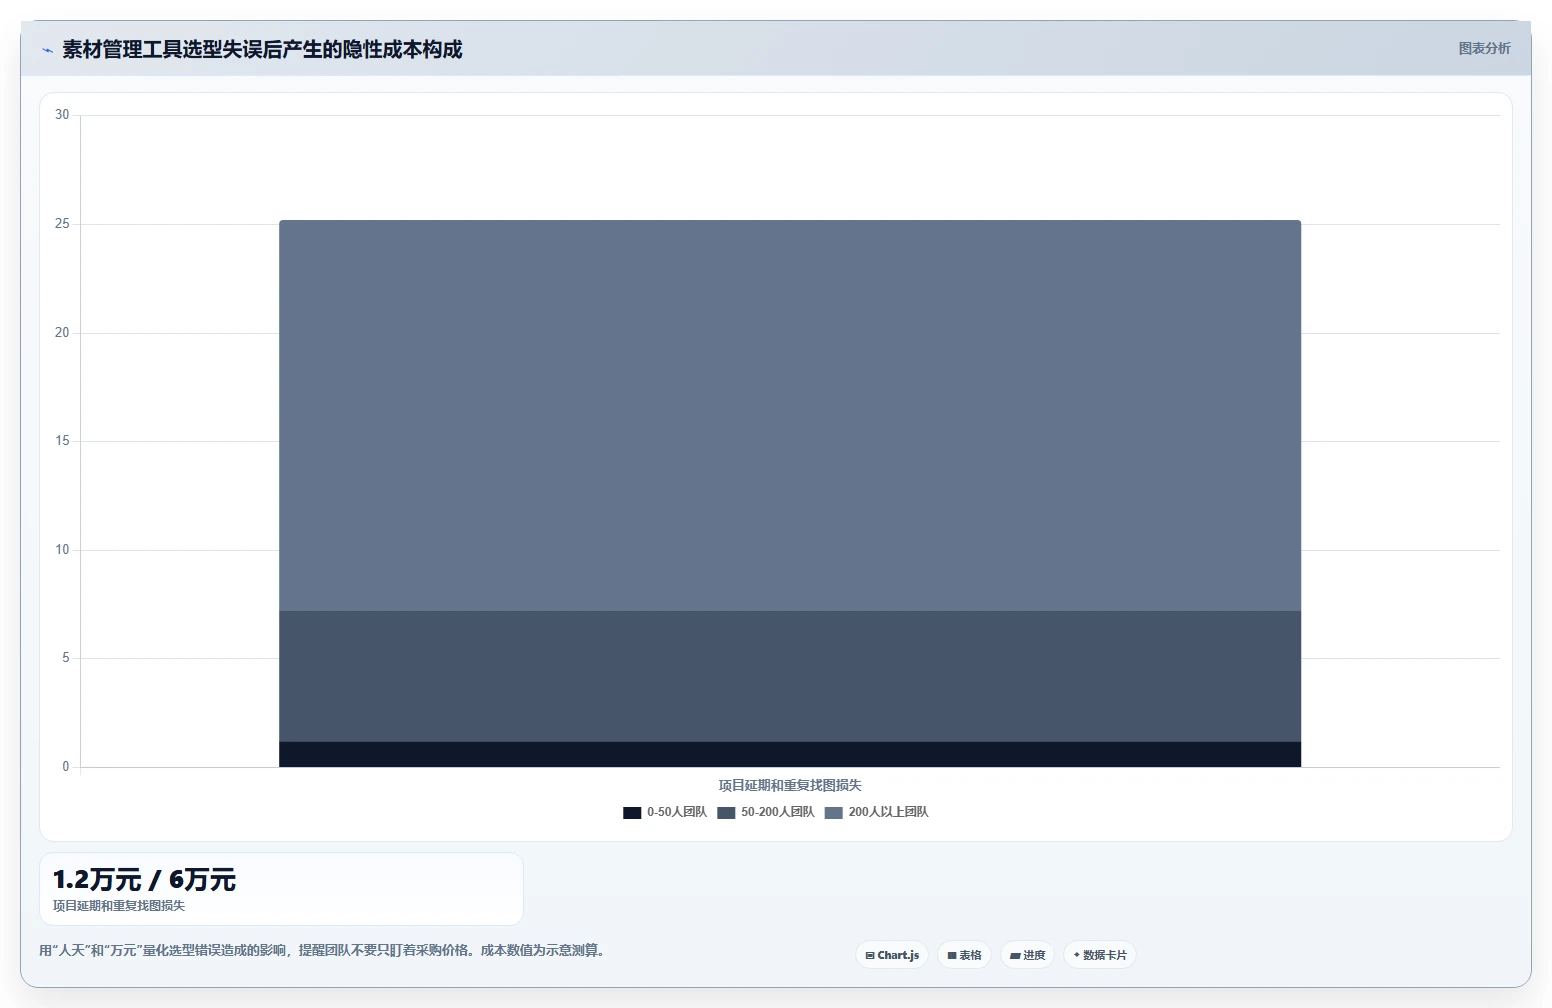Click the x-axis label 项目延期和重复找图损失

point(790,786)
